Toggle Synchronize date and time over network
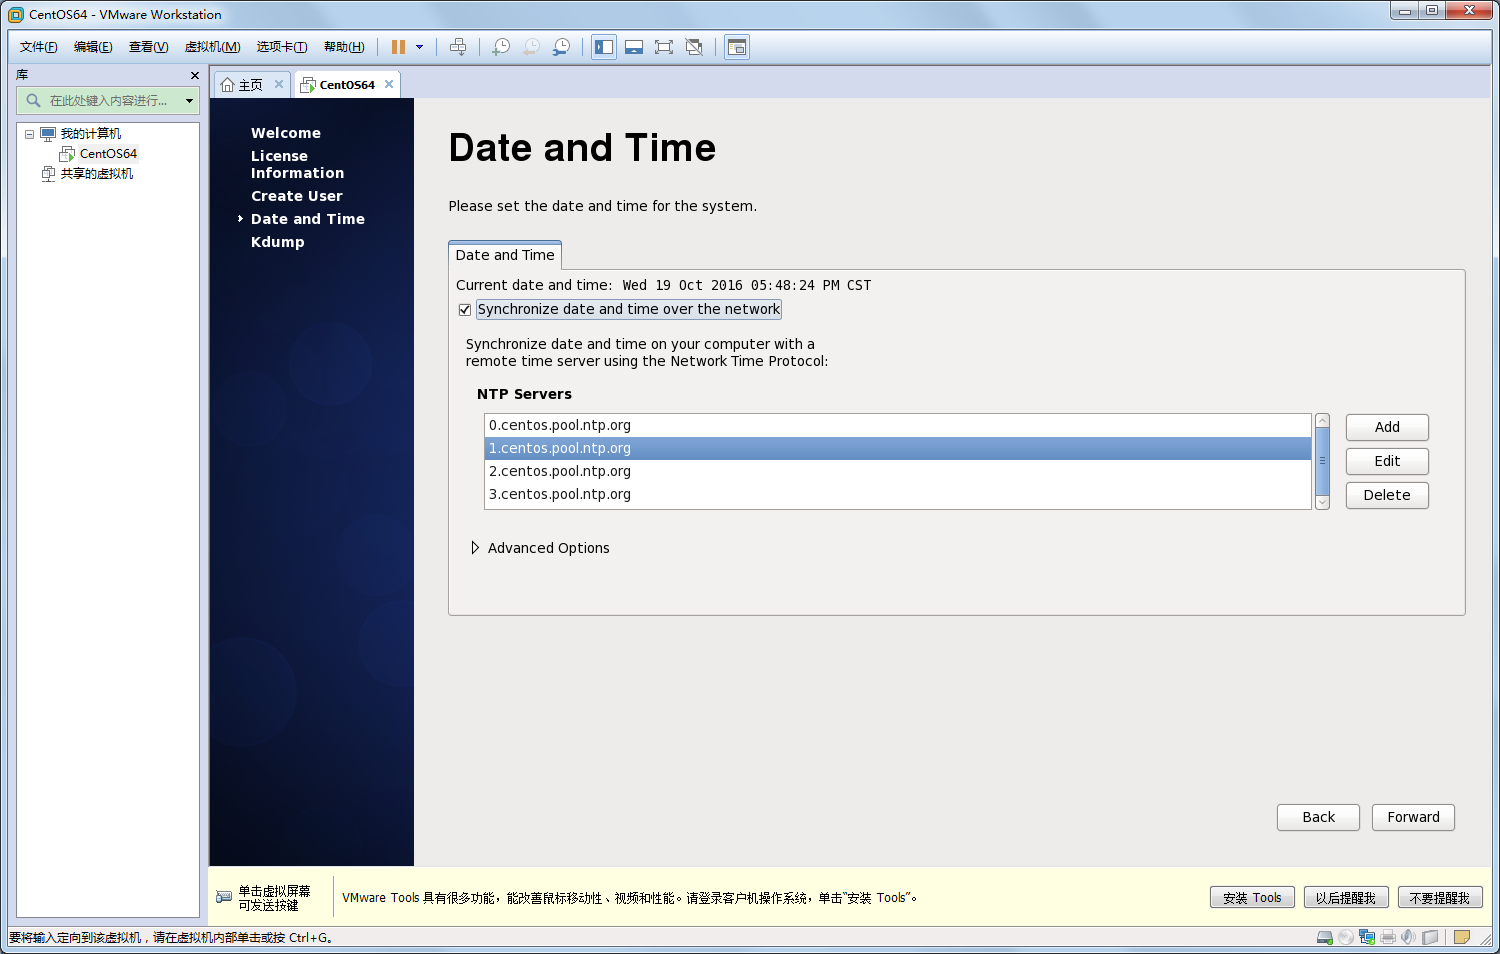Viewport: 1500px width, 954px height. click(464, 310)
